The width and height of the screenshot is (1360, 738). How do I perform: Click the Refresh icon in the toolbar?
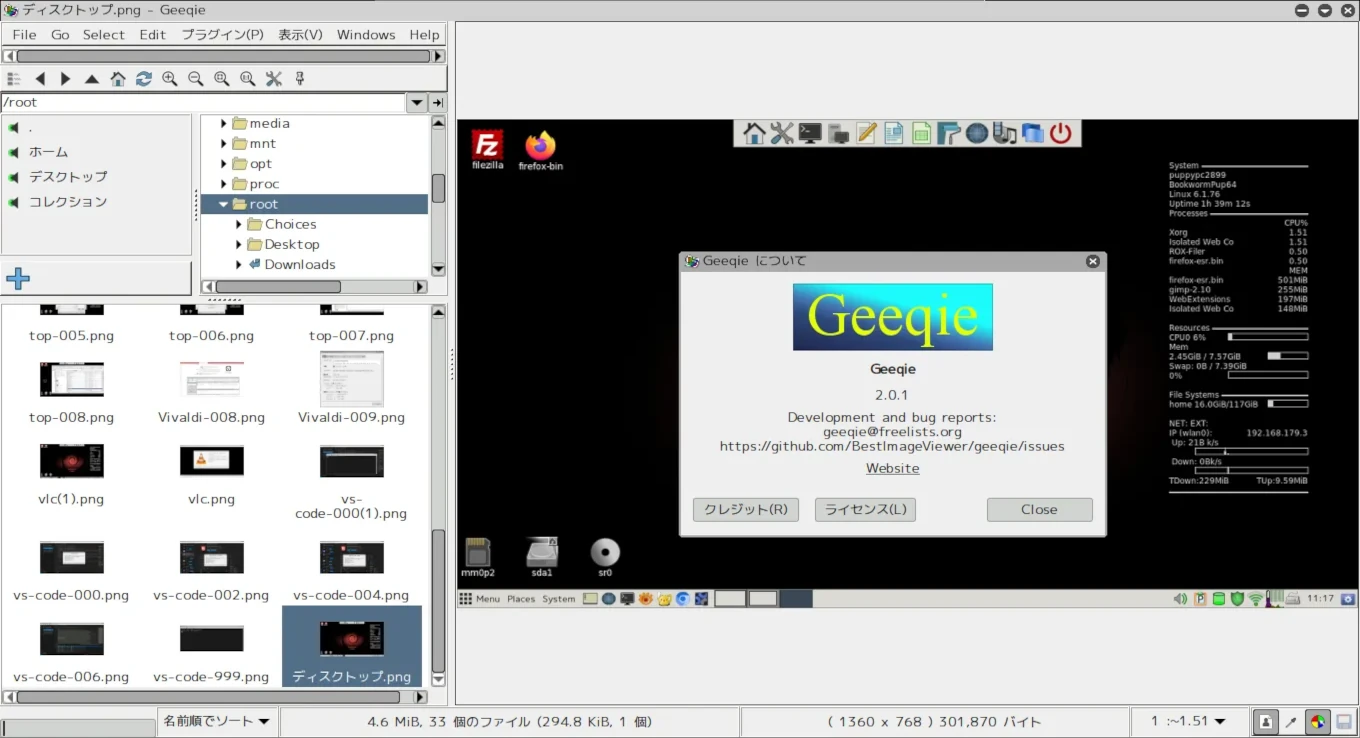tap(144, 79)
